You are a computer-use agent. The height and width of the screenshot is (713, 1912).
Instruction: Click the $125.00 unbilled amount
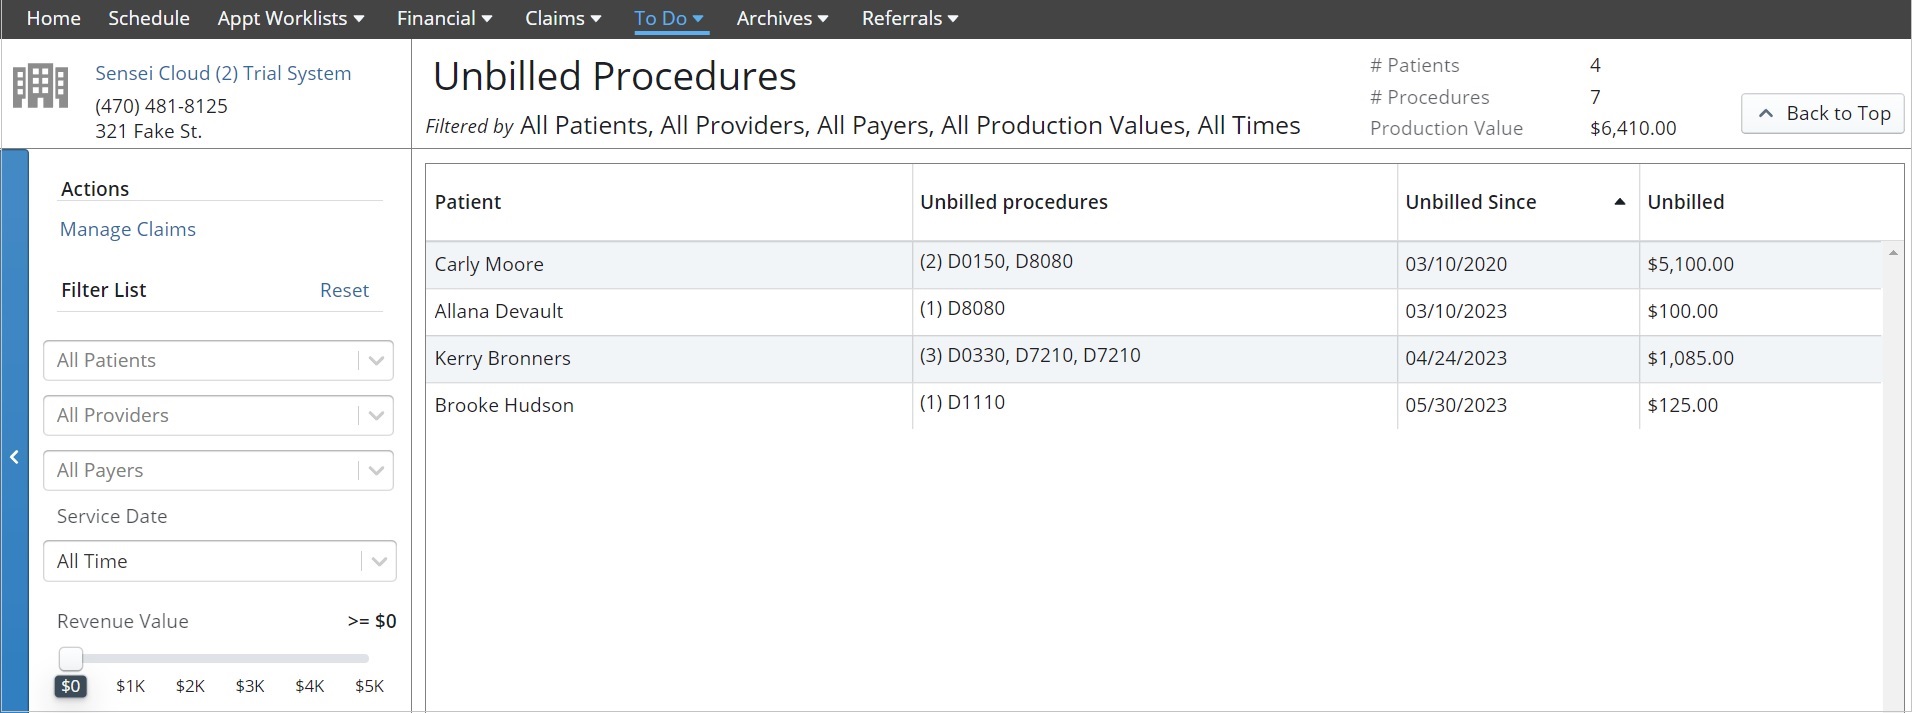point(1682,405)
